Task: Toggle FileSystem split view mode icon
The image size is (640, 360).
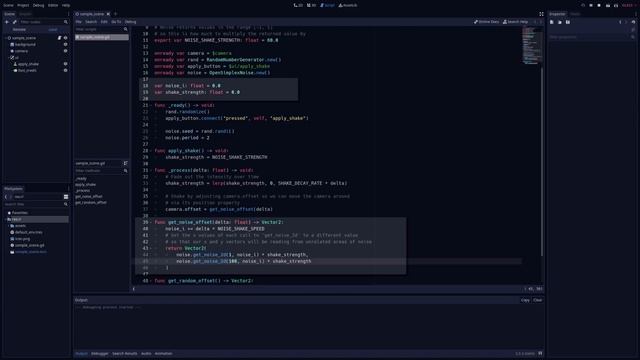Action: tap(66, 197)
